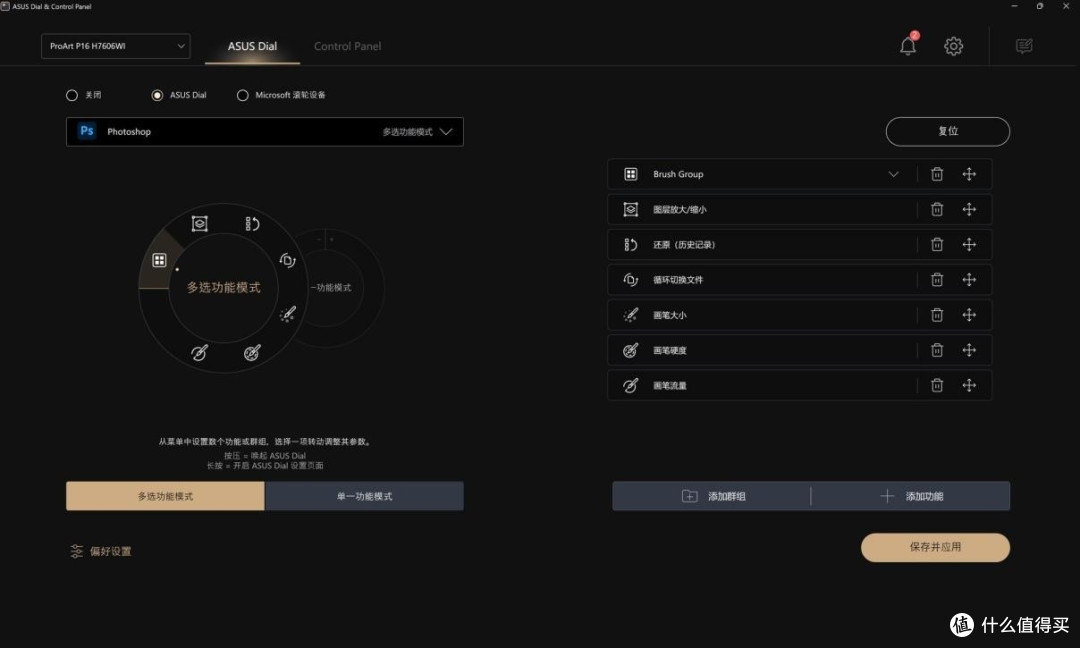Delete the 画笔硬度 function
The image size is (1080, 648).
click(x=937, y=350)
